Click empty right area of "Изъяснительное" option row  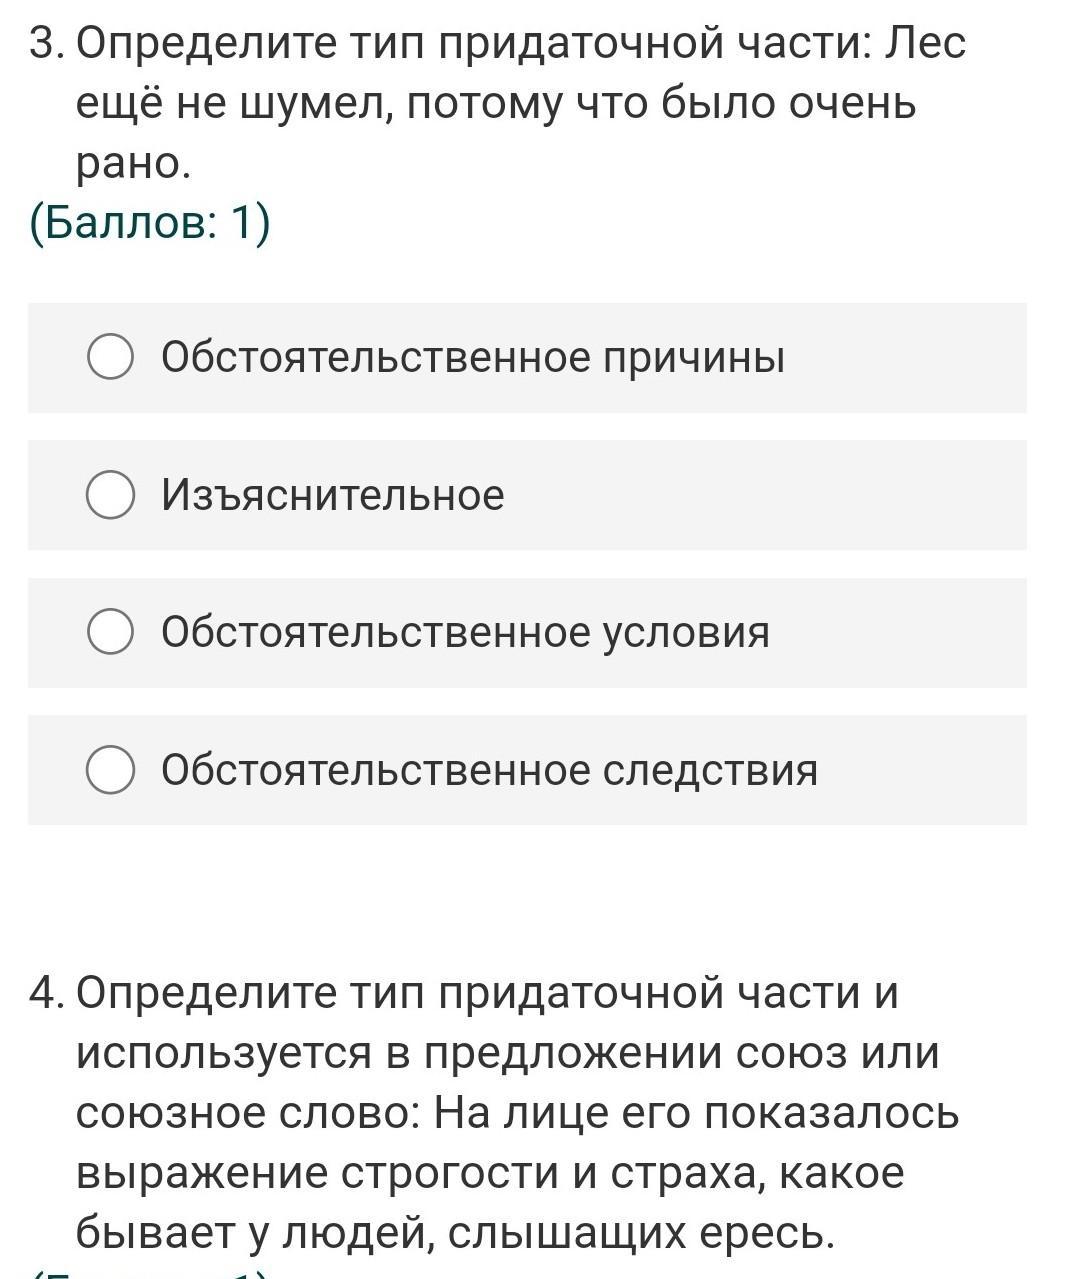(800, 496)
